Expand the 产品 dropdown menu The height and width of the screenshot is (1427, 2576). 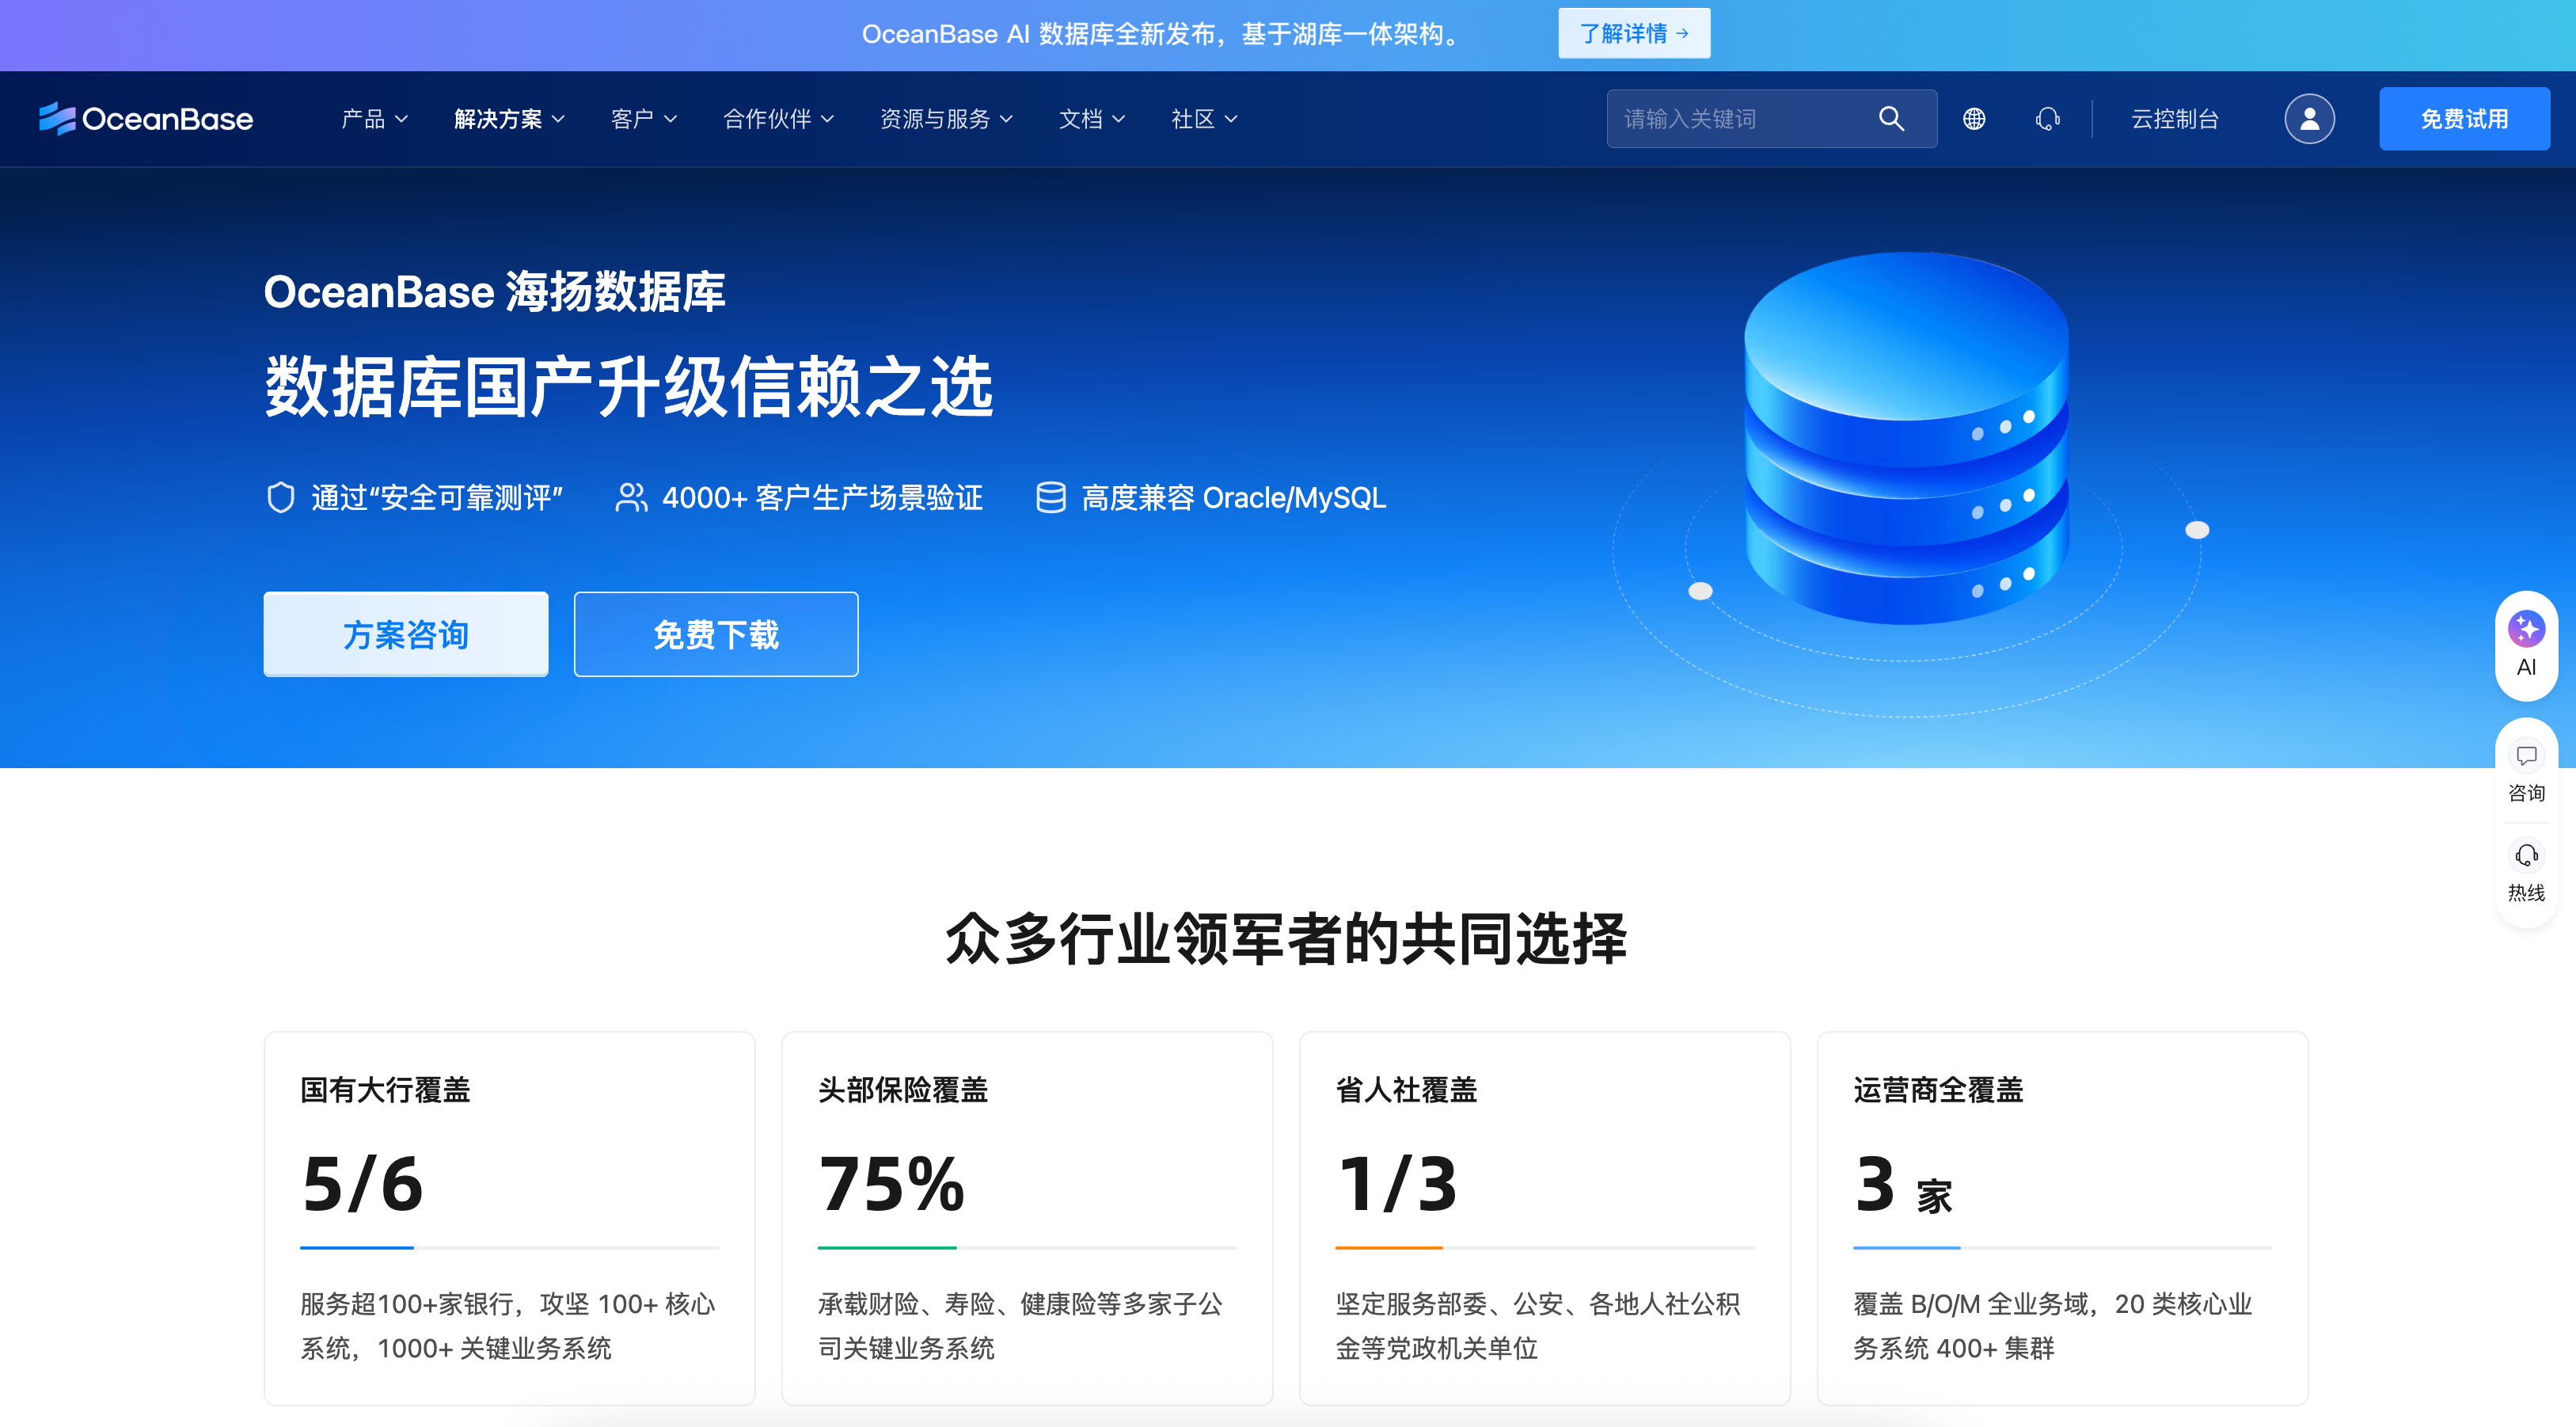[375, 119]
